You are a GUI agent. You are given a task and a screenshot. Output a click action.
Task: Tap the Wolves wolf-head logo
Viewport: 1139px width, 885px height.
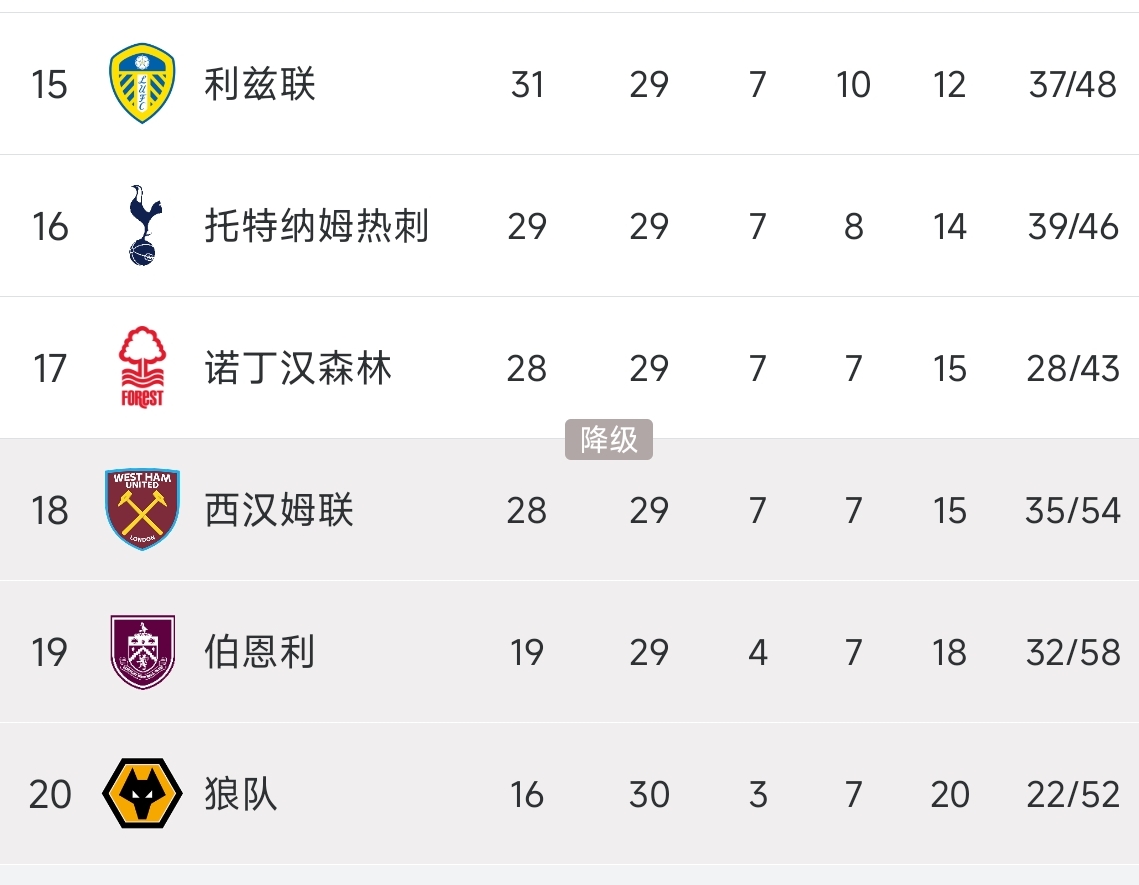coord(142,794)
